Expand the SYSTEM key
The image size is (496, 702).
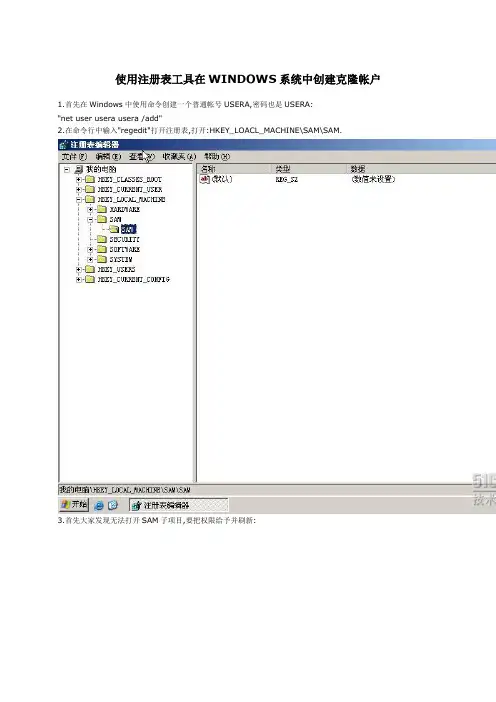tap(90, 259)
